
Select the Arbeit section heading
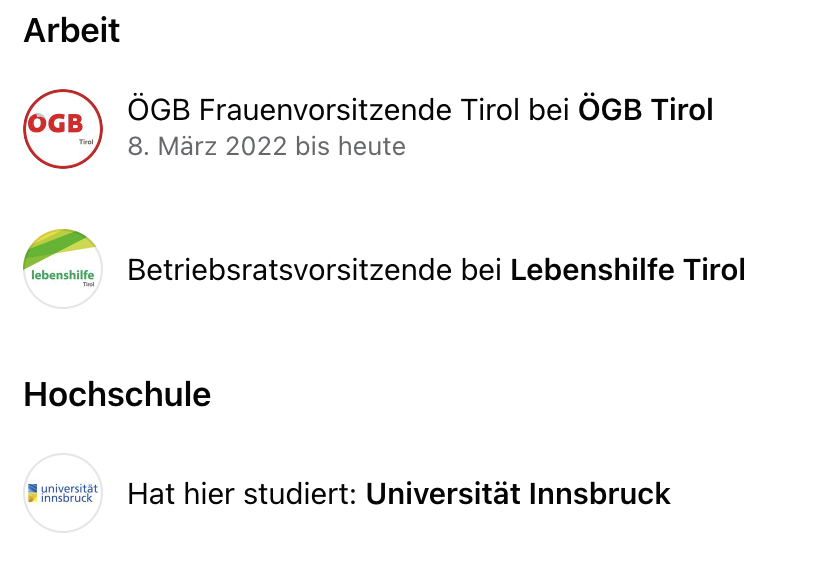[x=72, y=30]
